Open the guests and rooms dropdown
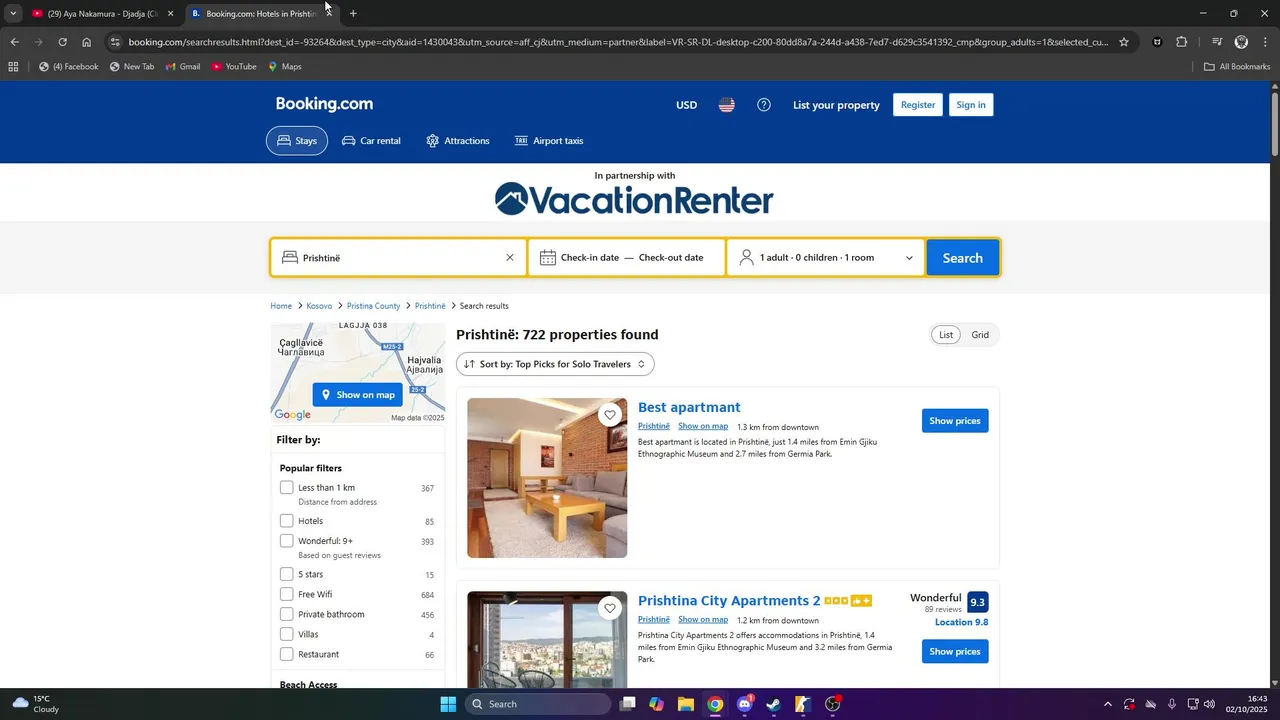Screen dimensions: 1280x720 click(x=826, y=258)
